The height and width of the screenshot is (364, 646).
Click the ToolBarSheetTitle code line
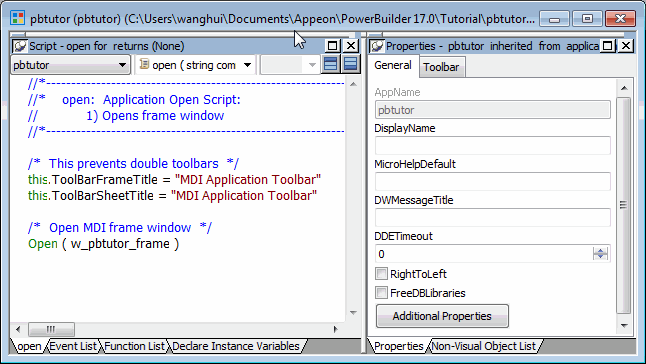pyautogui.click(x=172, y=196)
